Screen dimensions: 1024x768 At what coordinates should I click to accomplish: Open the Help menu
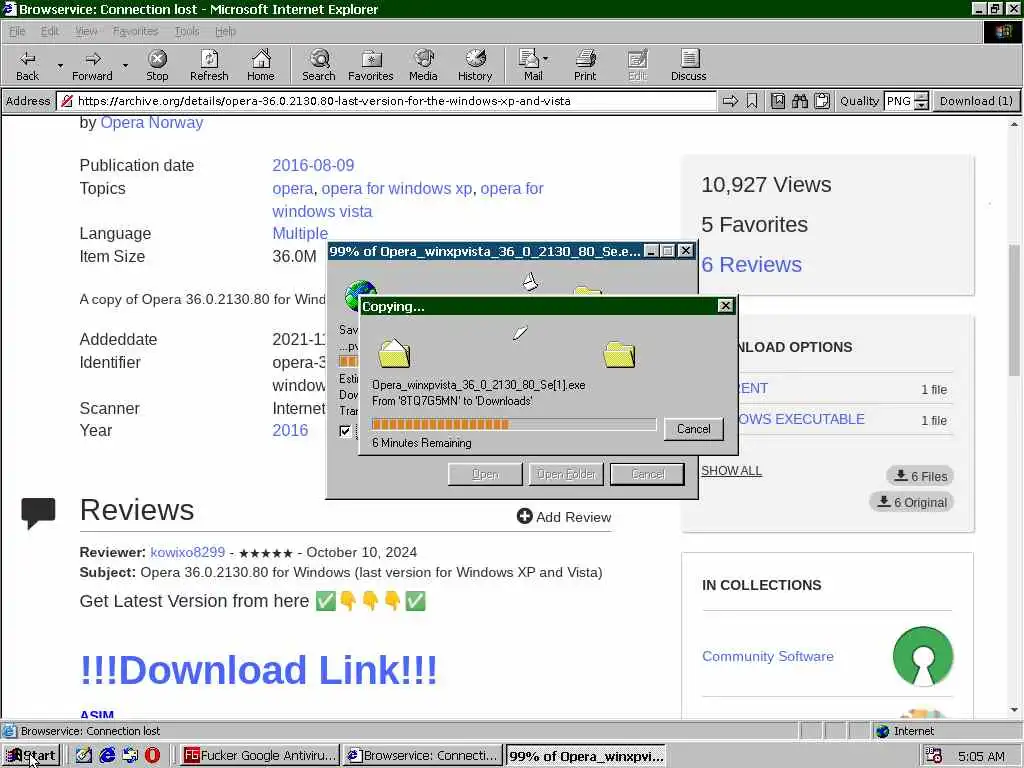(x=225, y=31)
